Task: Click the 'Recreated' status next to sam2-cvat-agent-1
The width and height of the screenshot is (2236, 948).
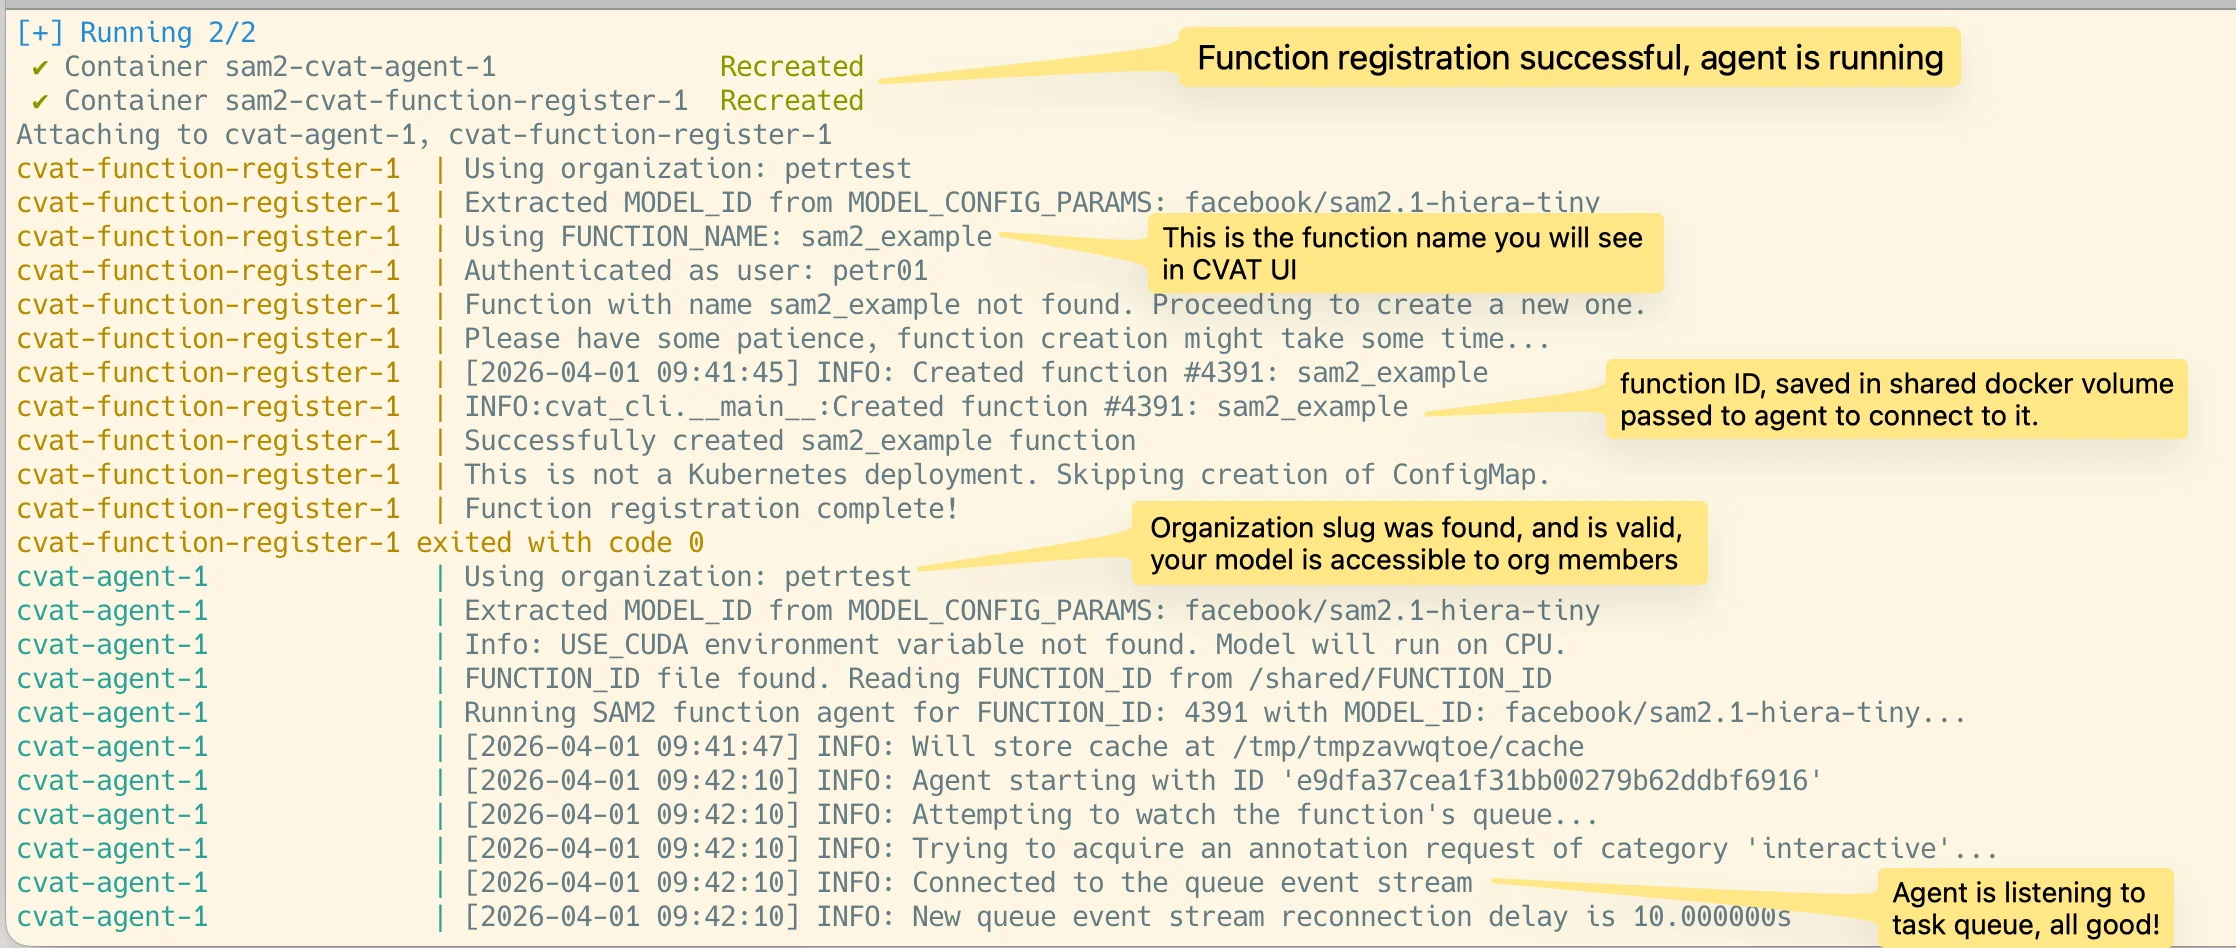Action: pos(791,67)
